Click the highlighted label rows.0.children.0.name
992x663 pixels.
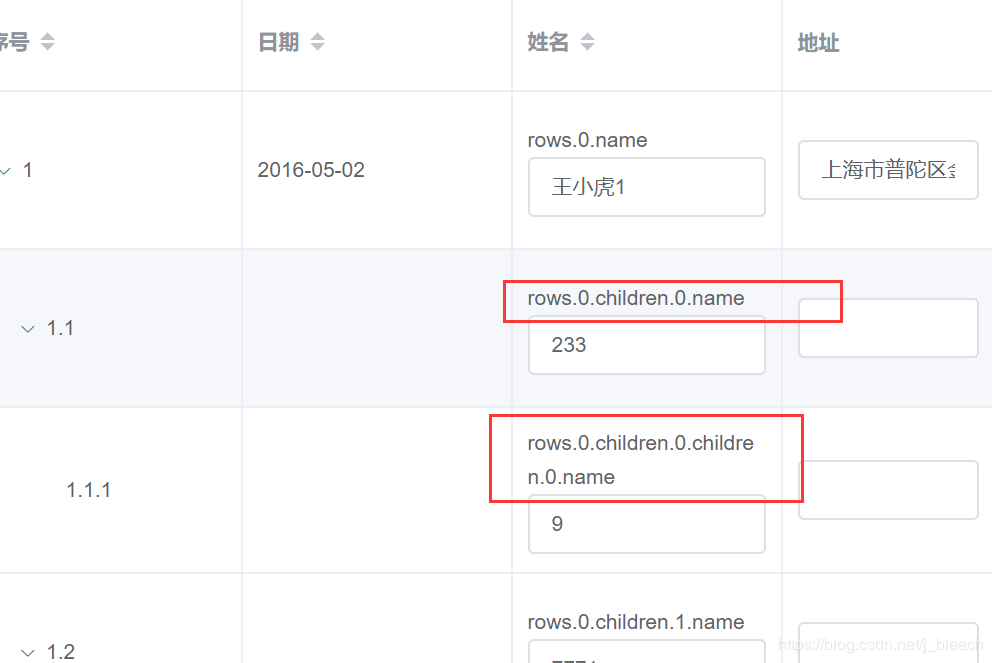click(637, 298)
